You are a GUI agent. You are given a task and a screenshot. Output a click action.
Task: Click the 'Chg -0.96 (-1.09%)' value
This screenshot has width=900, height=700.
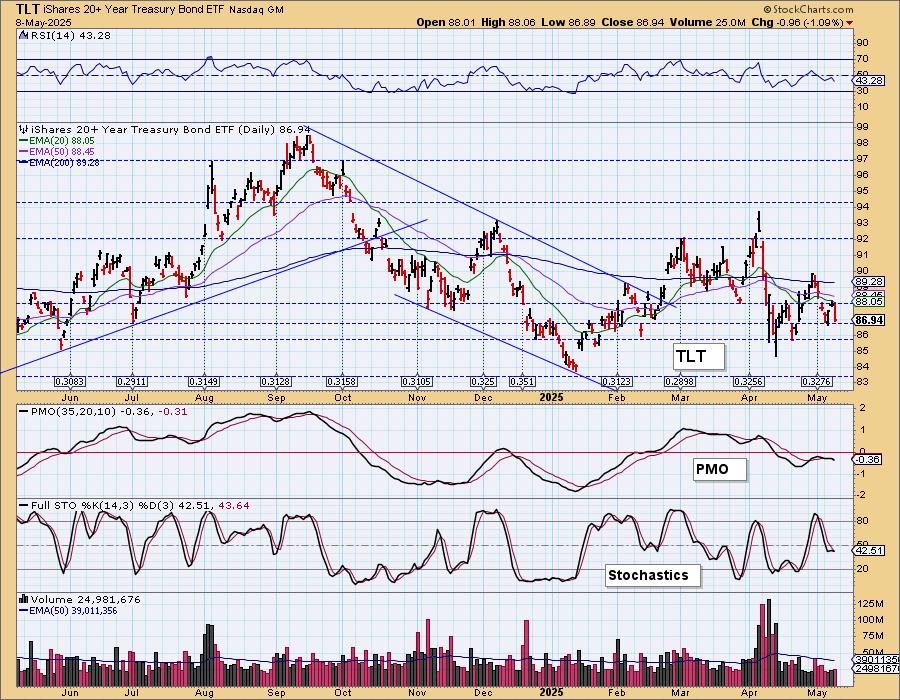(798, 23)
